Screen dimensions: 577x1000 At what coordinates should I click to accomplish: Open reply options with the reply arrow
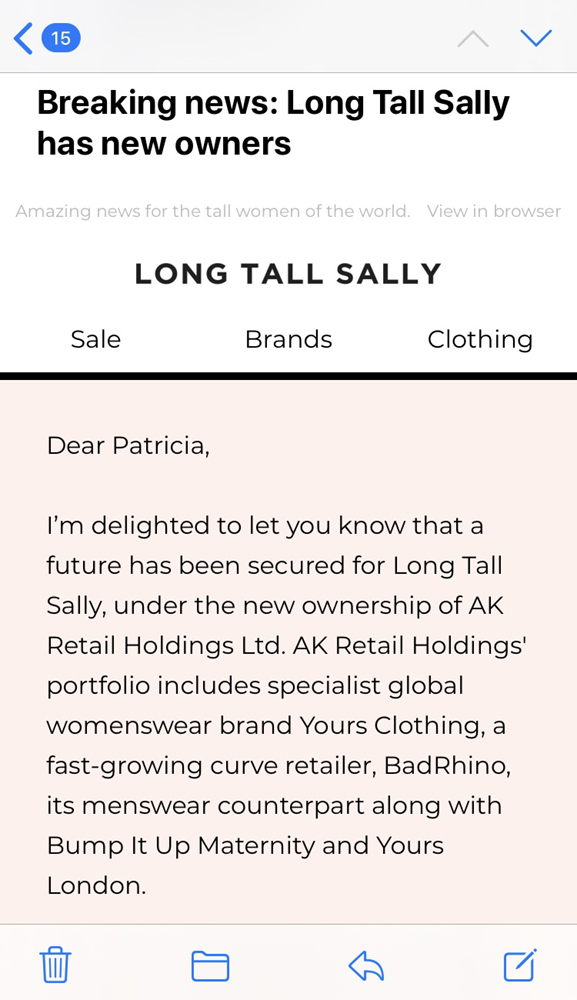(x=367, y=965)
